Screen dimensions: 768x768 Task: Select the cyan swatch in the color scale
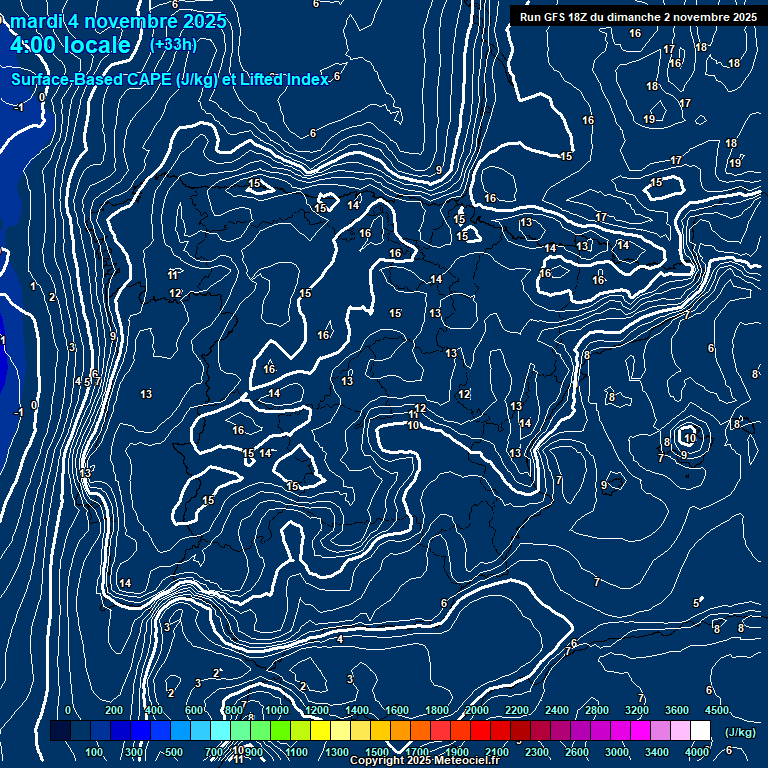(220, 730)
